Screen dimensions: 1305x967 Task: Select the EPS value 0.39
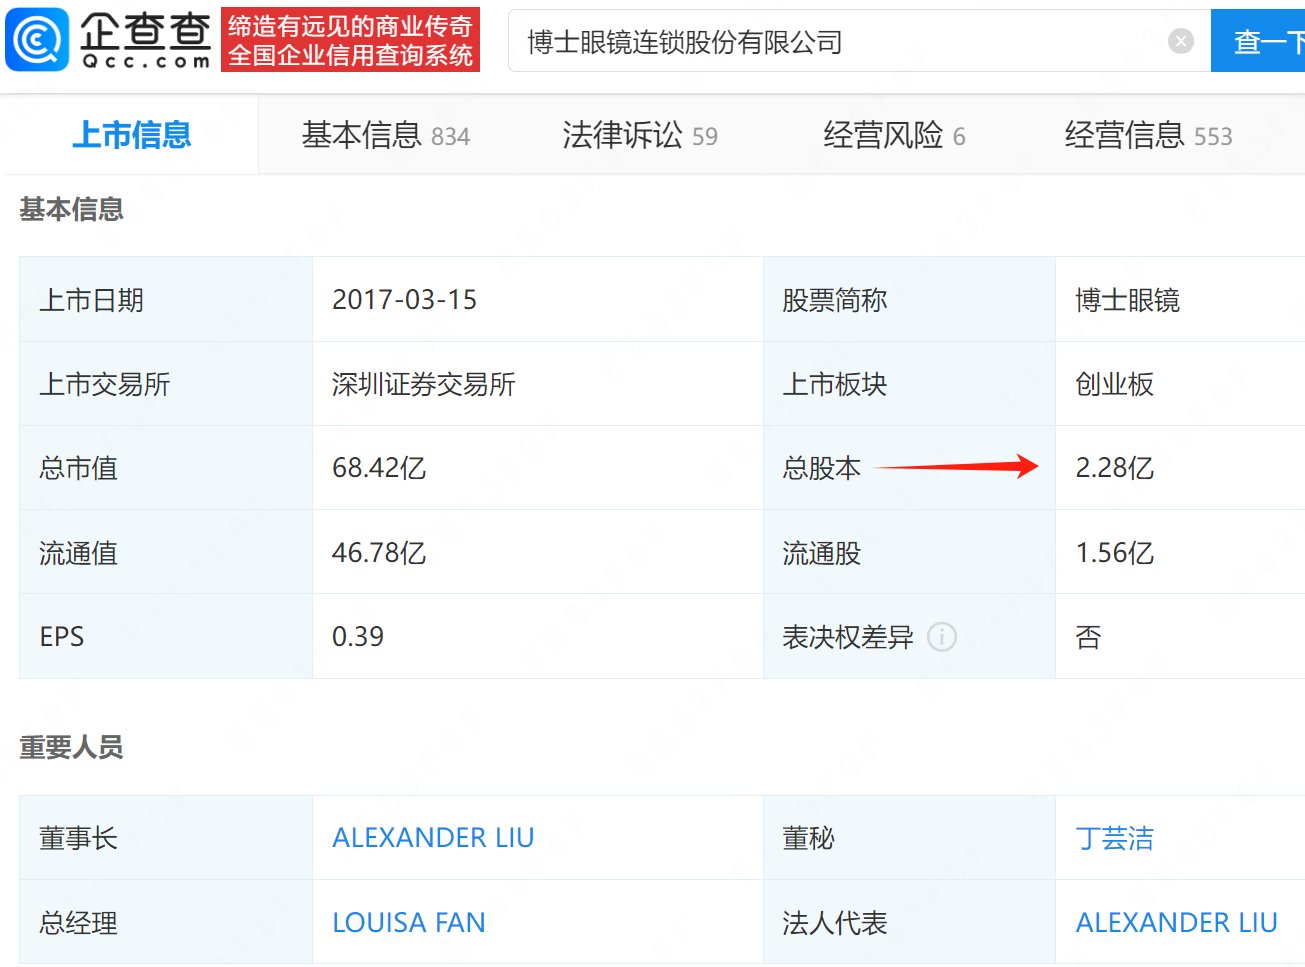click(358, 637)
